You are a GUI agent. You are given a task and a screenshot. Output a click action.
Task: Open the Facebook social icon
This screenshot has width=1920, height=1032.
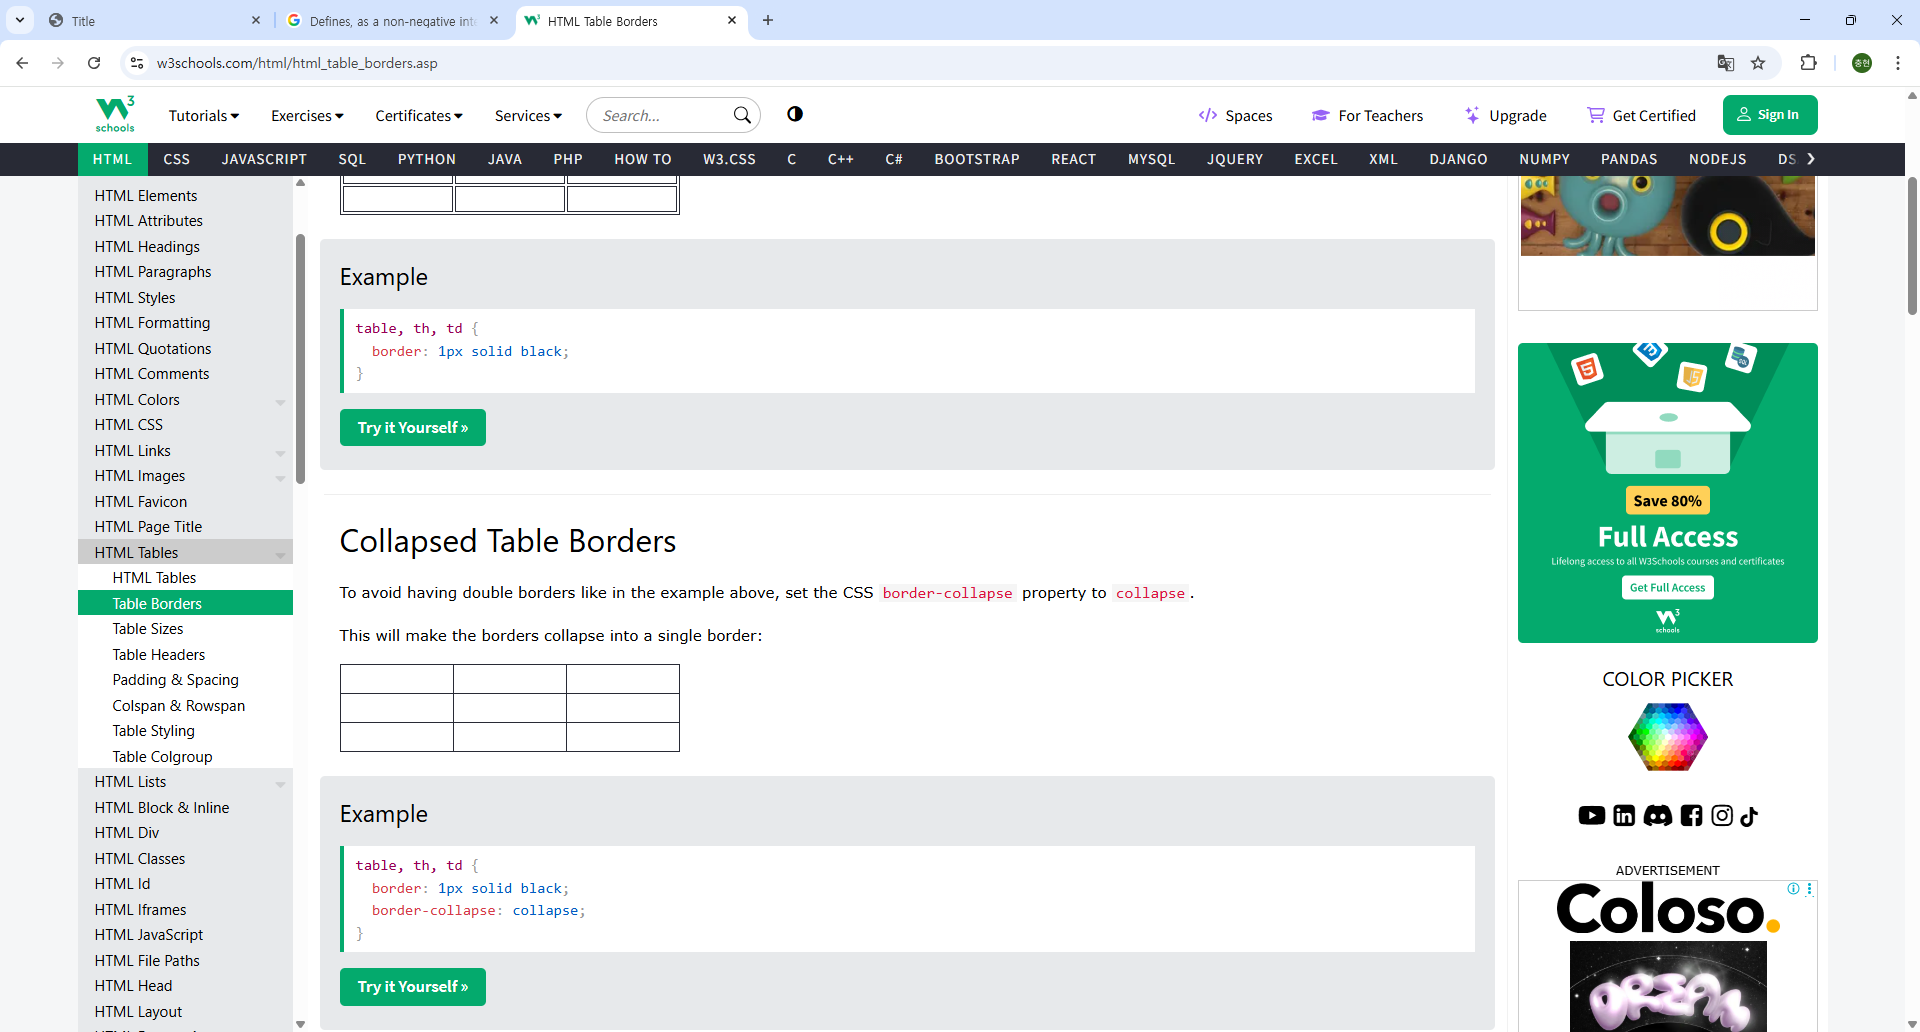pos(1691,816)
